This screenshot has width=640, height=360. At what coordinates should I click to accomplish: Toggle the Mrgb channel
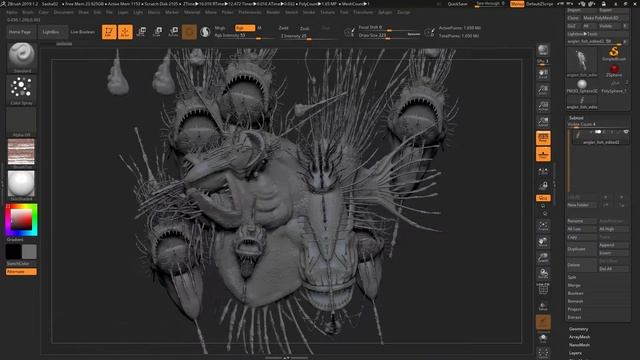pyautogui.click(x=220, y=28)
